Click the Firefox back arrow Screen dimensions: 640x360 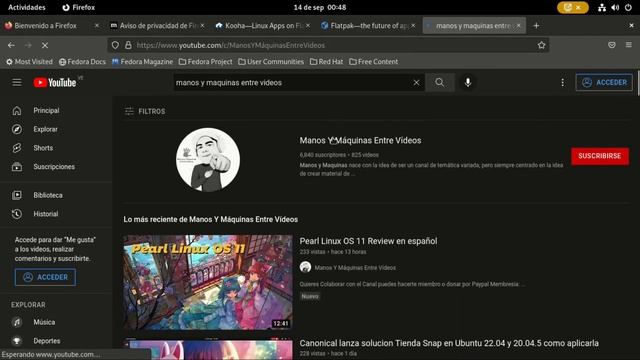[x=11, y=45]
